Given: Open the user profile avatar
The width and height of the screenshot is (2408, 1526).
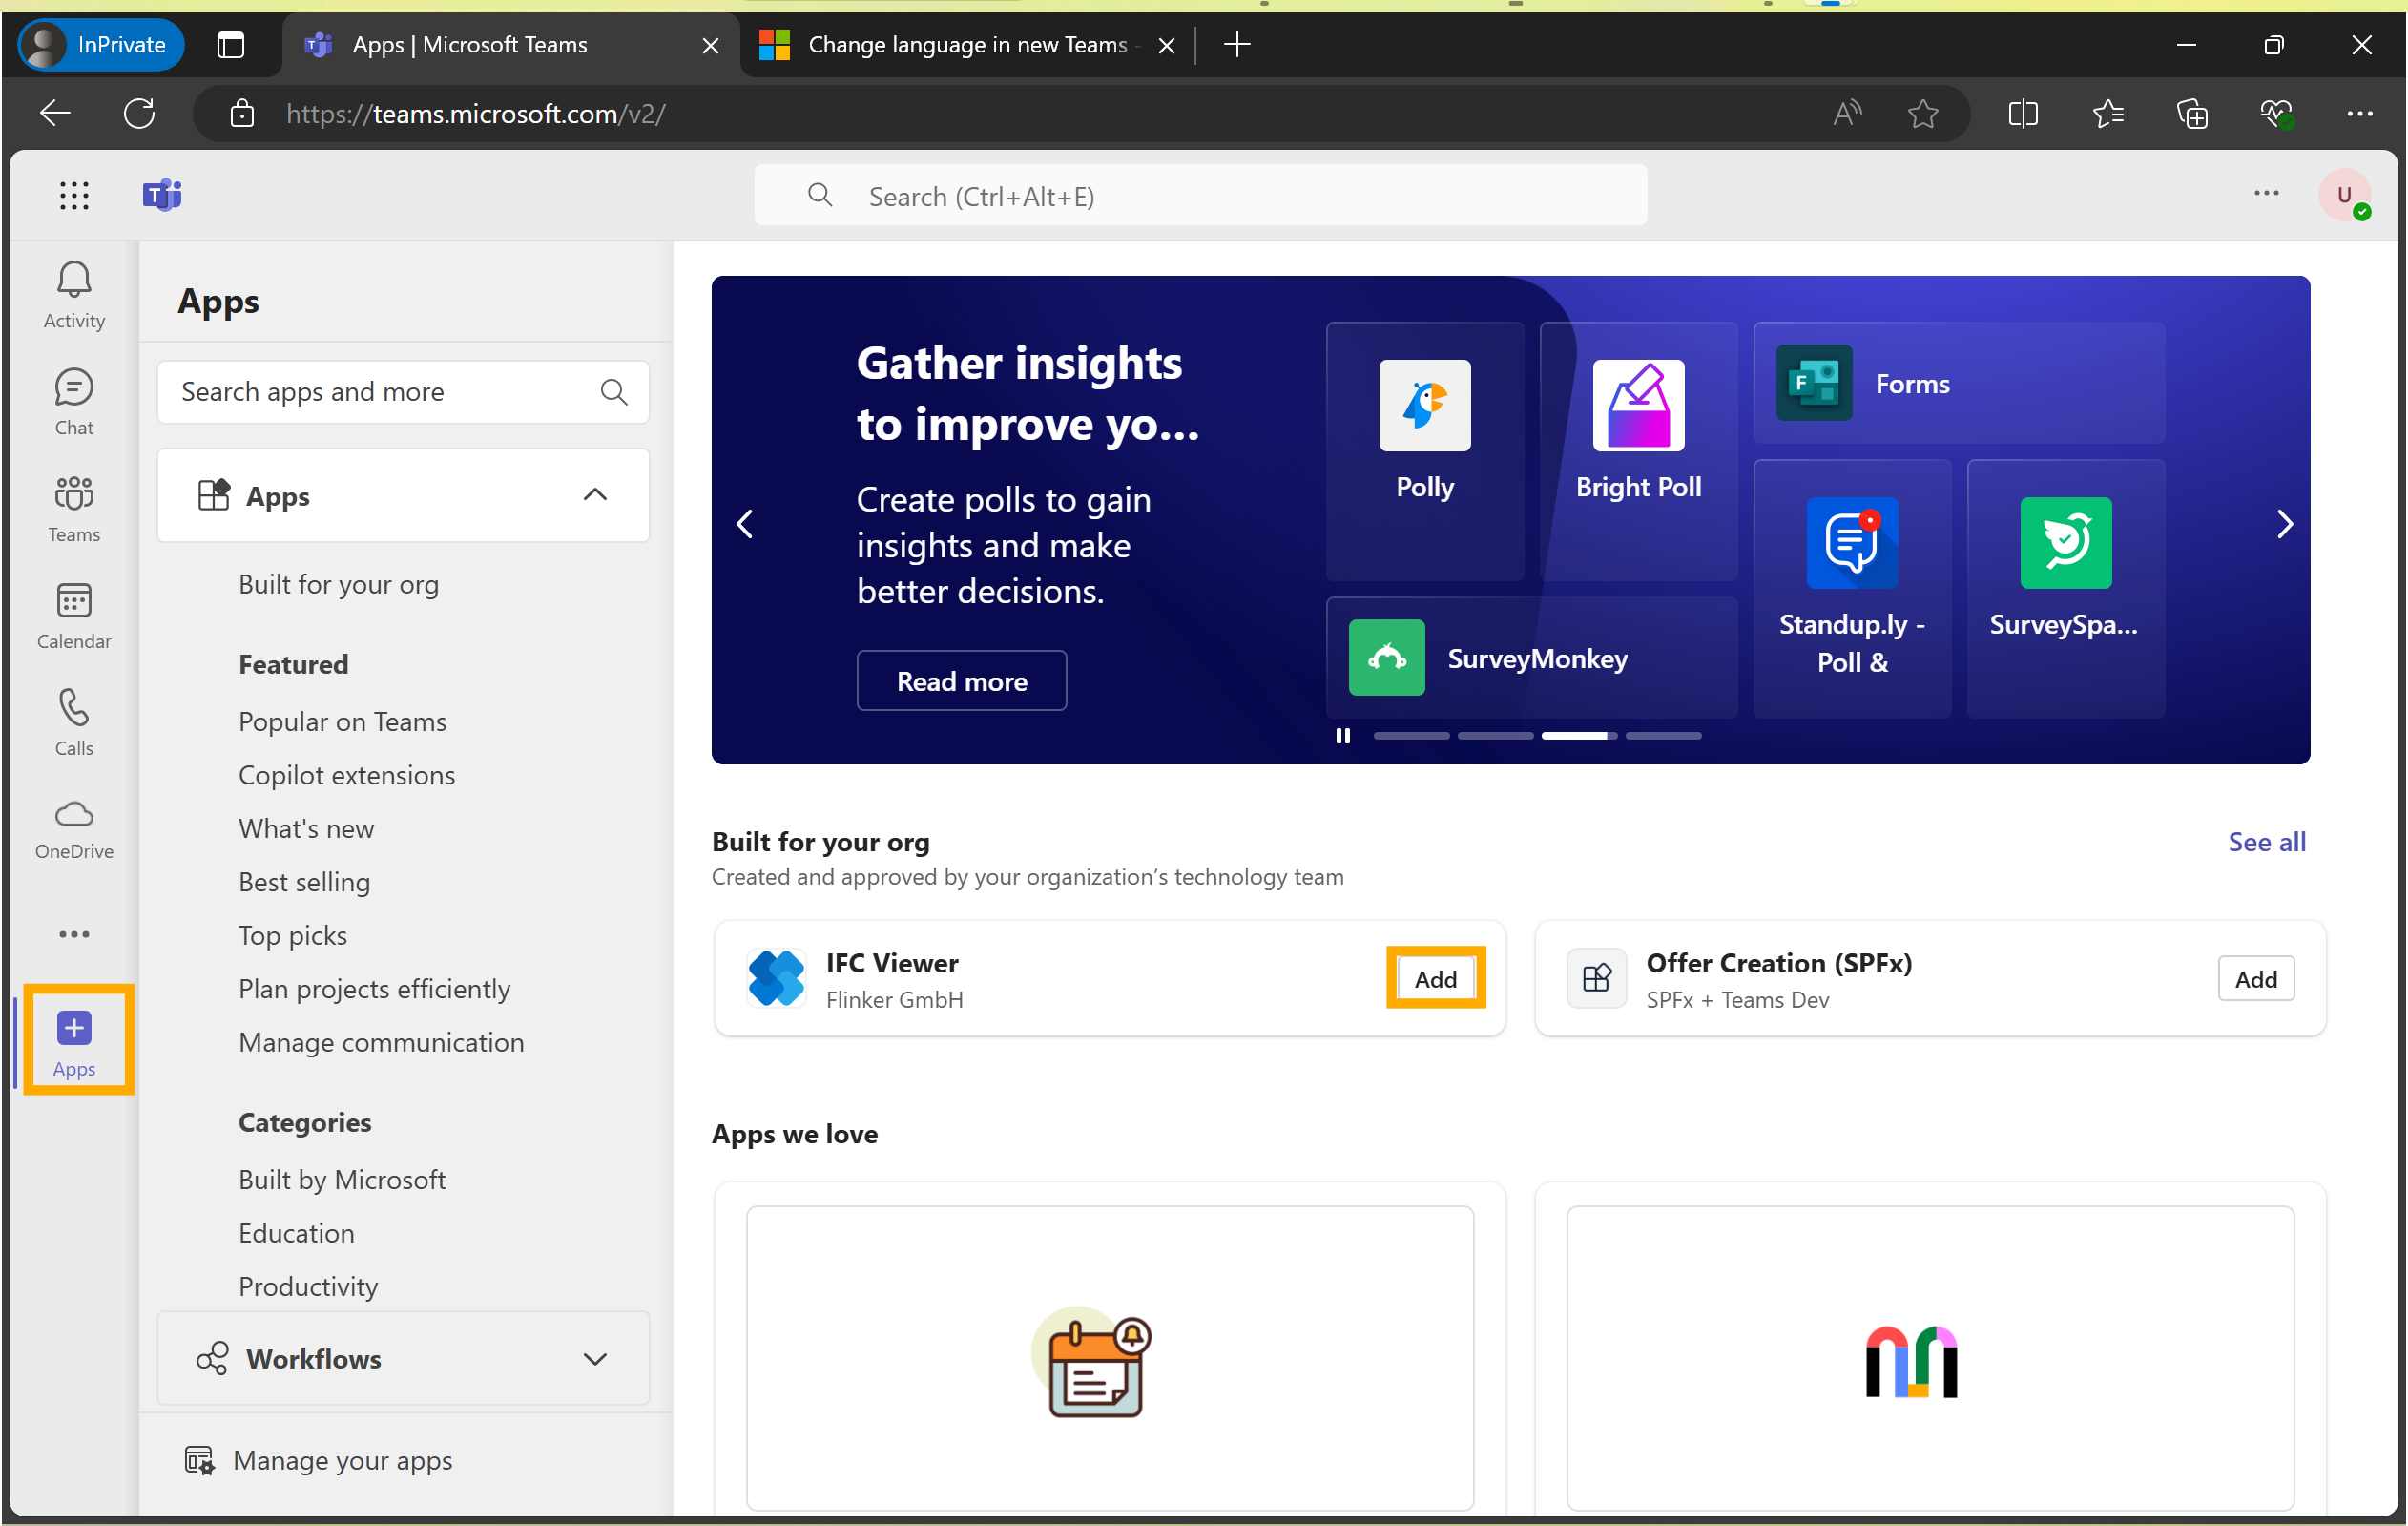Looking at the screenshot, I should (2344, 195).
